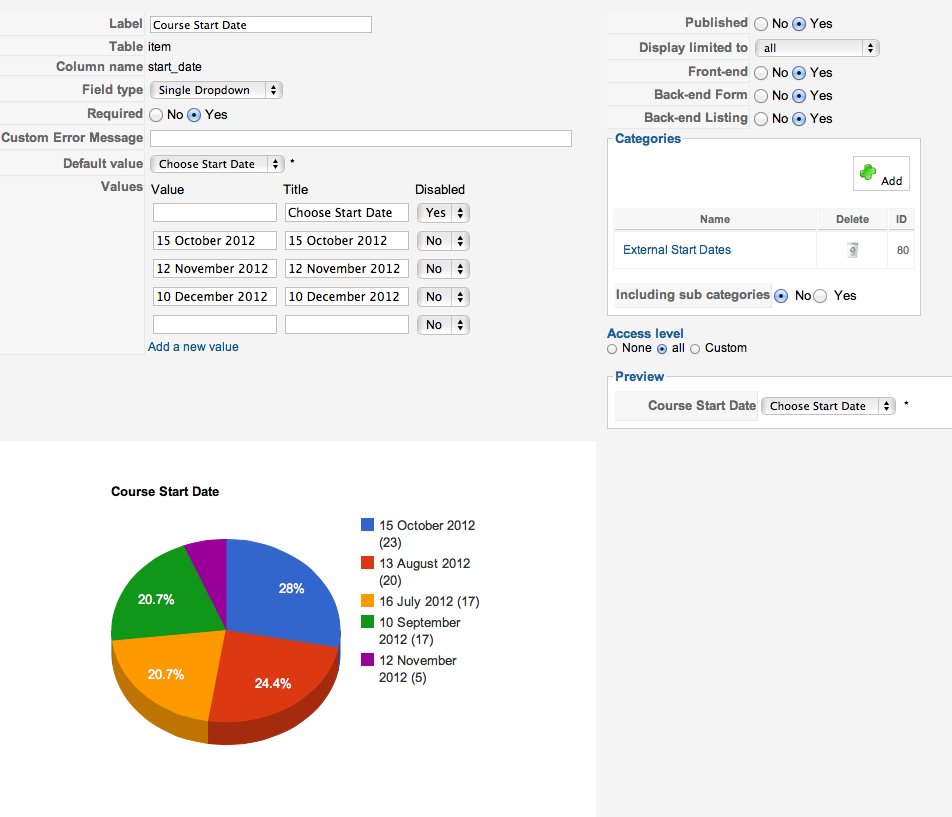952x817 pixels.
Task: Choose No for Including sub categories
Action: click(781, 296)
